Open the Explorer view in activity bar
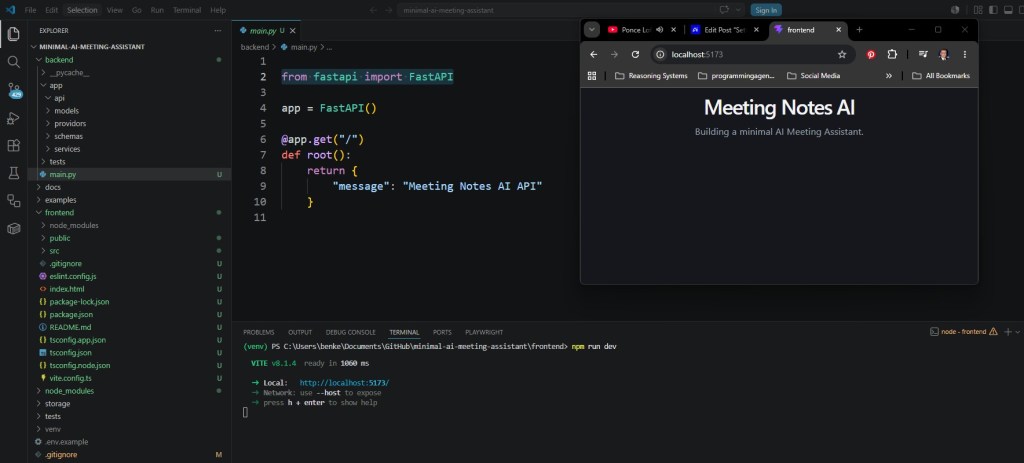Screen dimensions: 1024x463 (13, 34)
